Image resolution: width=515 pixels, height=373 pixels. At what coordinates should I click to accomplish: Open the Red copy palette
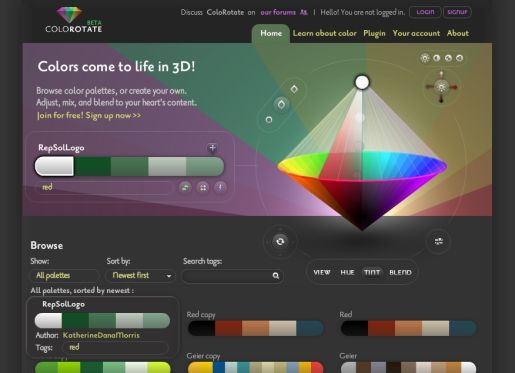(x=255, y=328)
